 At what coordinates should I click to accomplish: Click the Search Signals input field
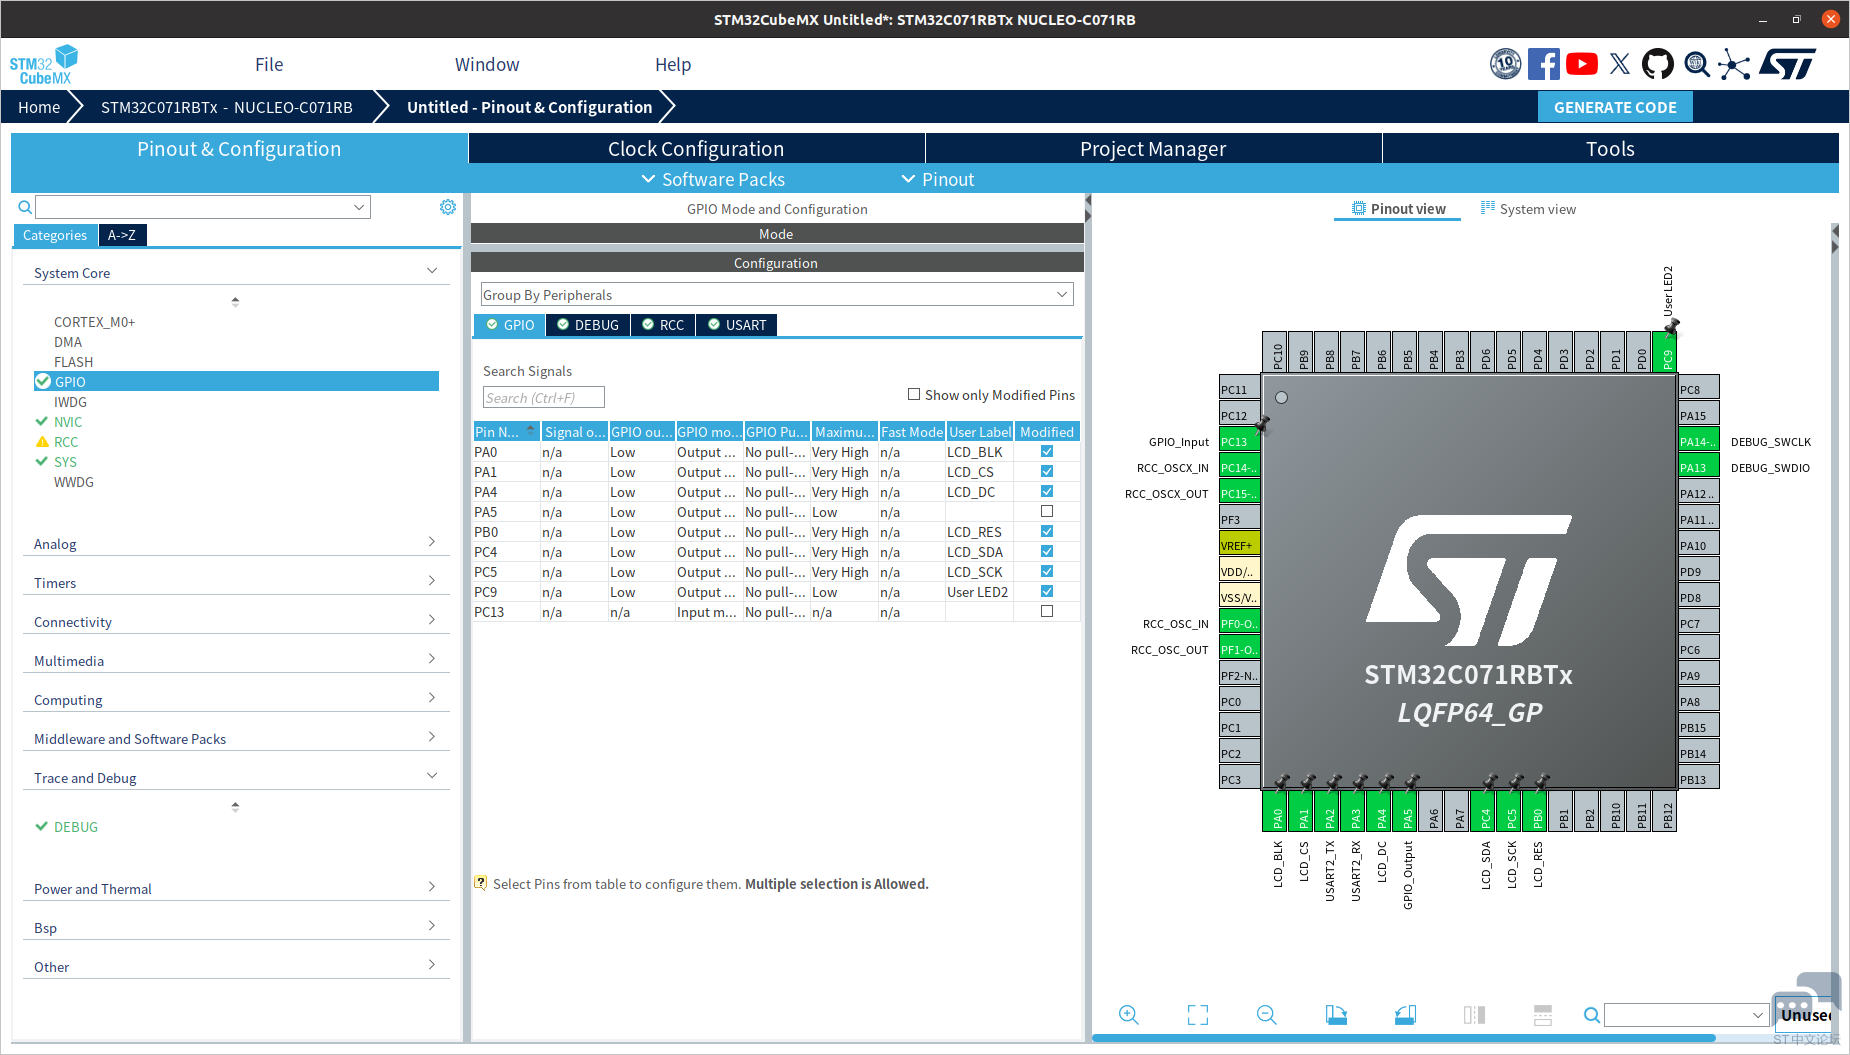[543, 397]
